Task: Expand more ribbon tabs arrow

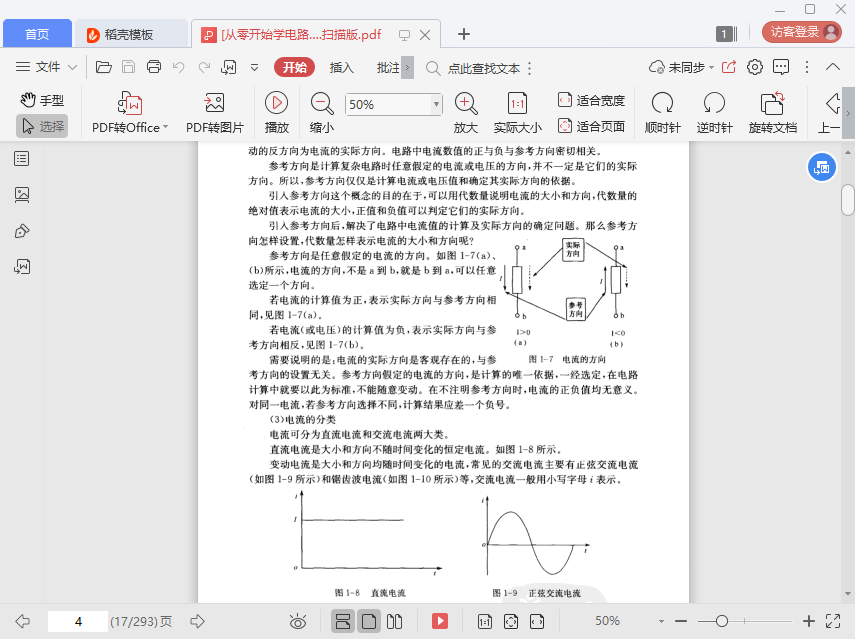Action: pyautogui.click(x=407, y=68)
